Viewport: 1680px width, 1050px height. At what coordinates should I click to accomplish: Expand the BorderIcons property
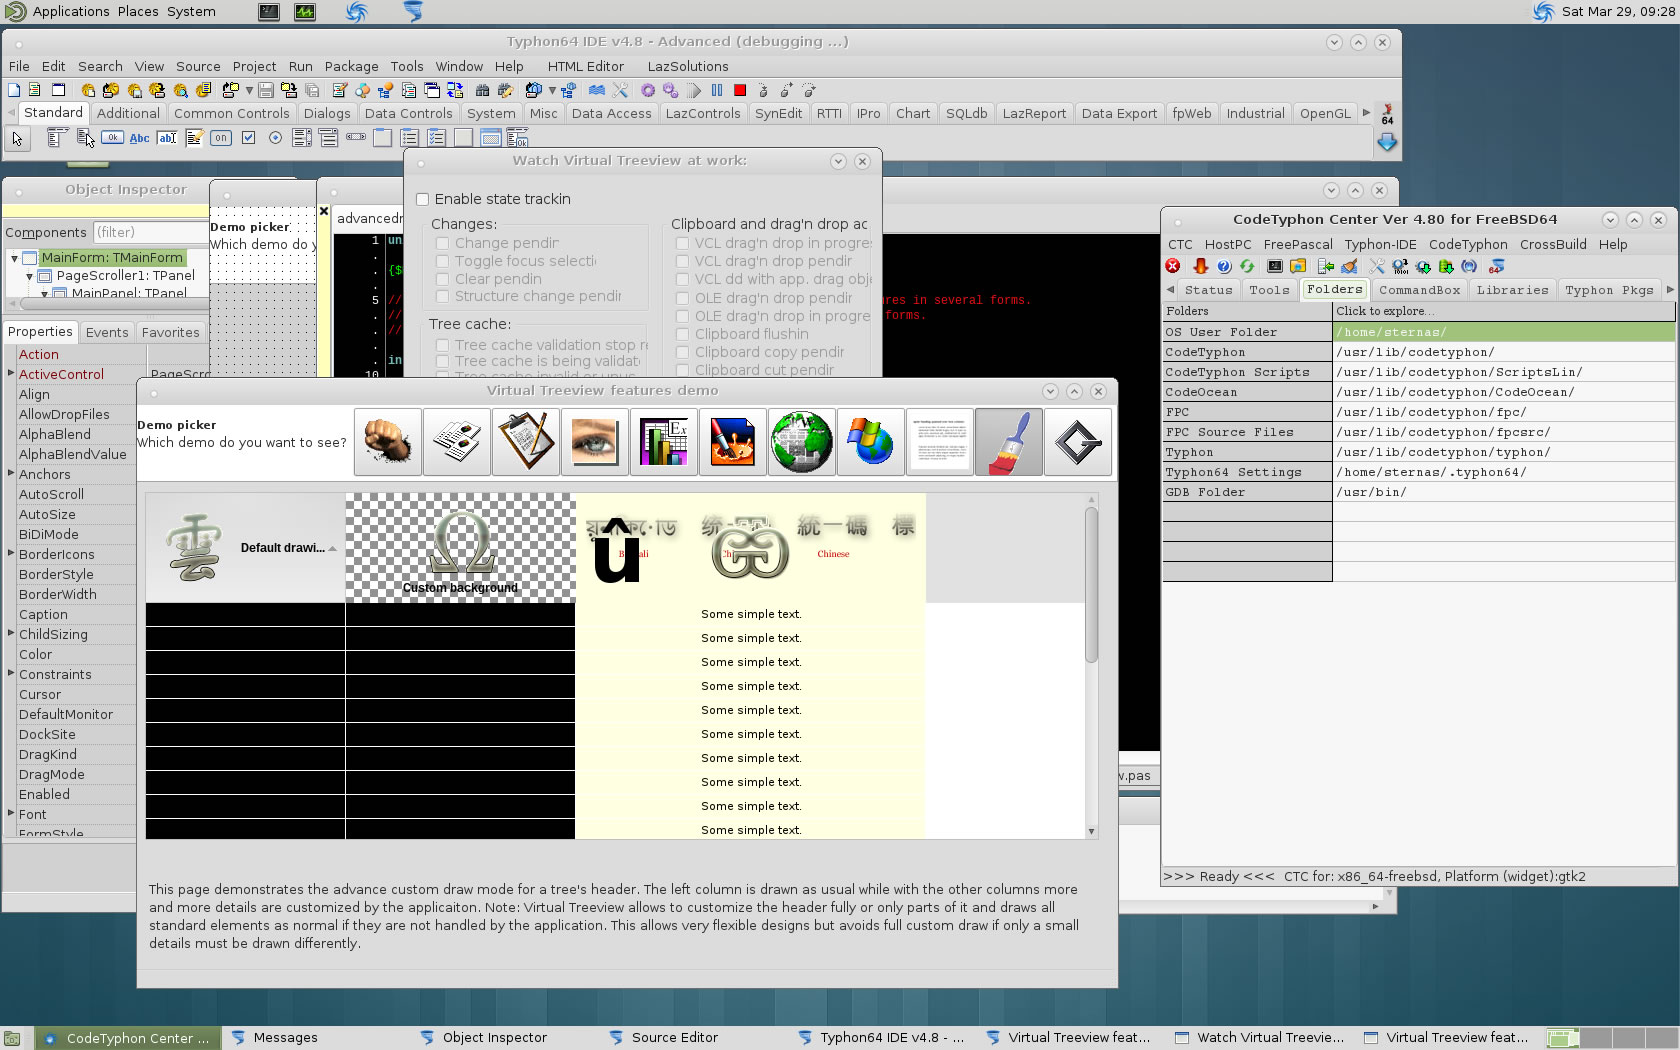pos(11,553)
